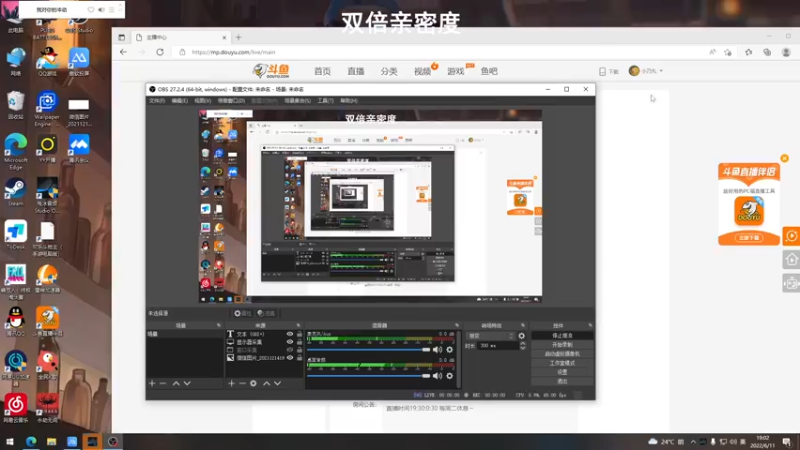Open the 工具(T) menu in OBS
800x450 pixels.
pos(325,101)
